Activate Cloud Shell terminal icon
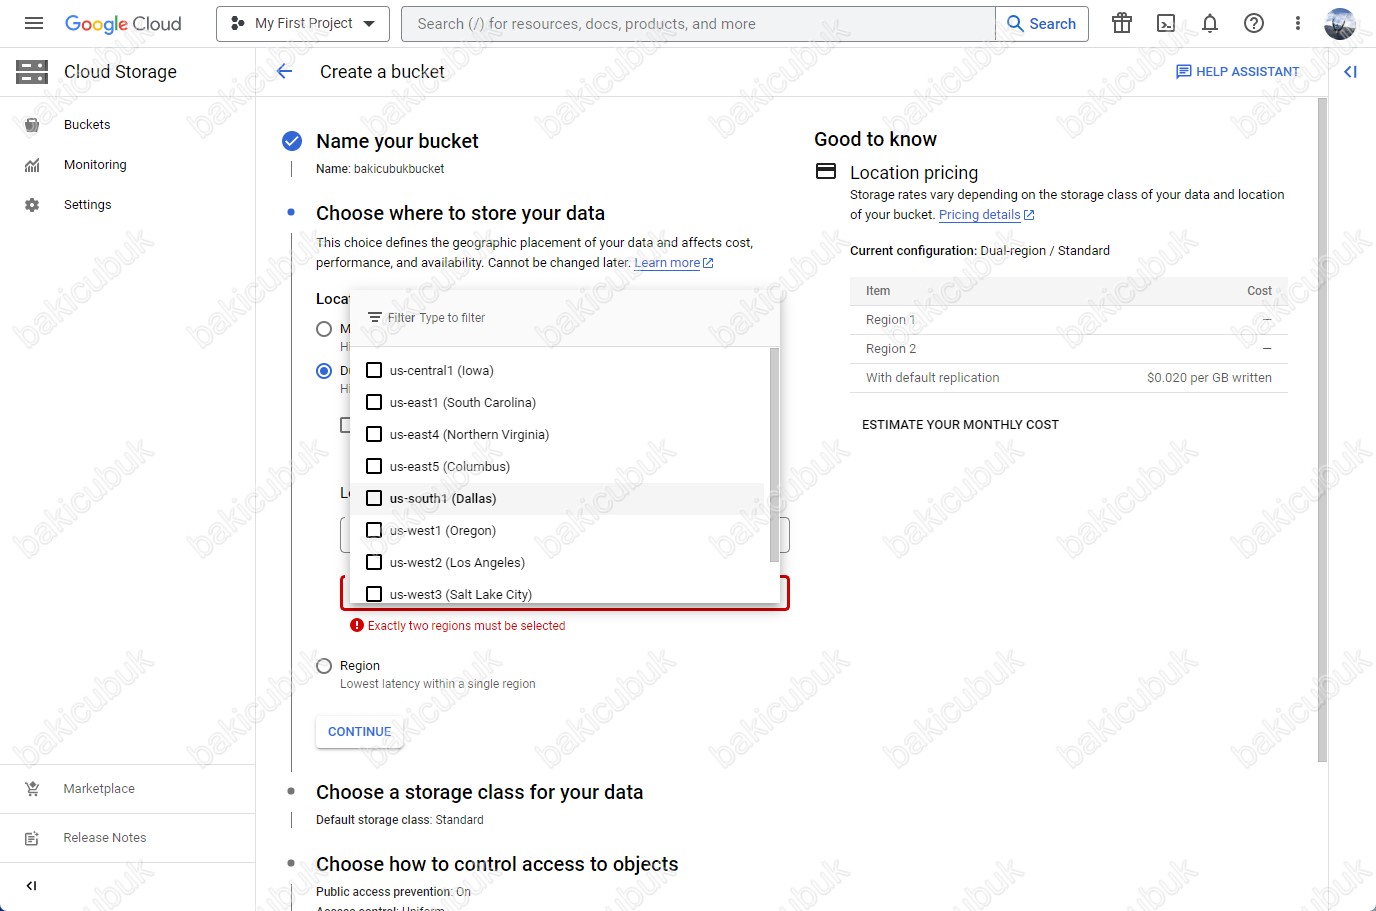Image resolution: width=1376 pixels, height=911 pixels. [x=1166, y=23]
